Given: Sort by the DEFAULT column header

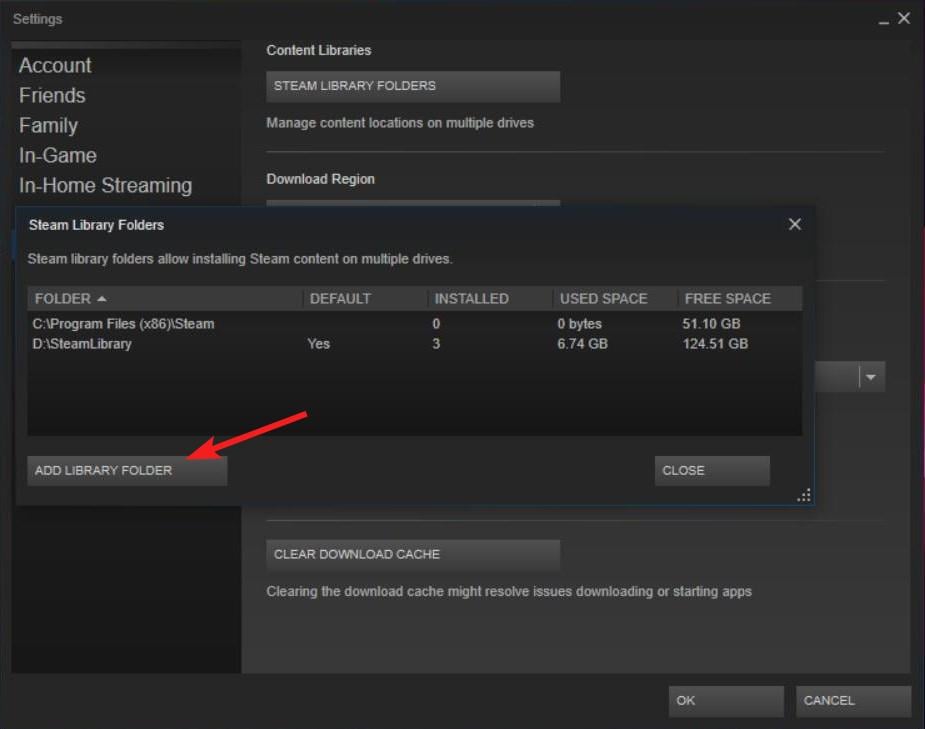Looking at the screenshot, I should (365, 298).
